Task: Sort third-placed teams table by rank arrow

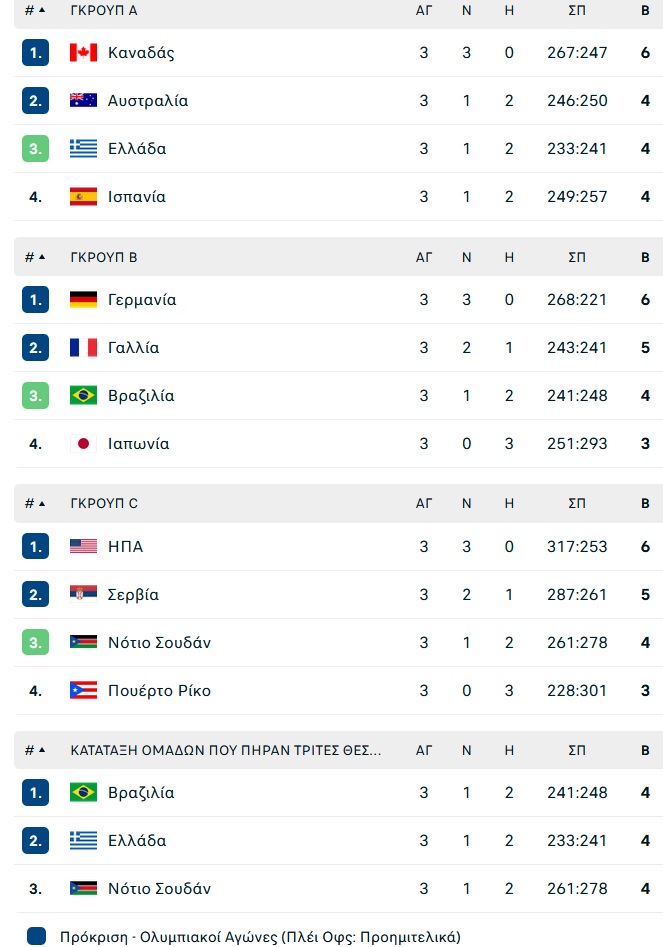Action: [42, 750]
